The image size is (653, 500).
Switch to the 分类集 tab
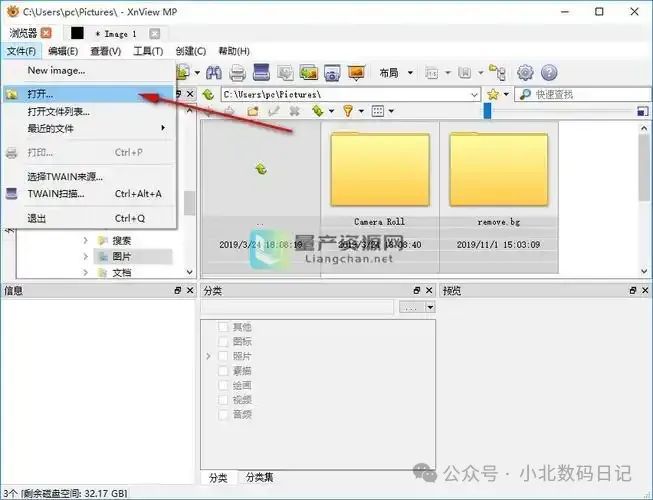click(261, 478)
